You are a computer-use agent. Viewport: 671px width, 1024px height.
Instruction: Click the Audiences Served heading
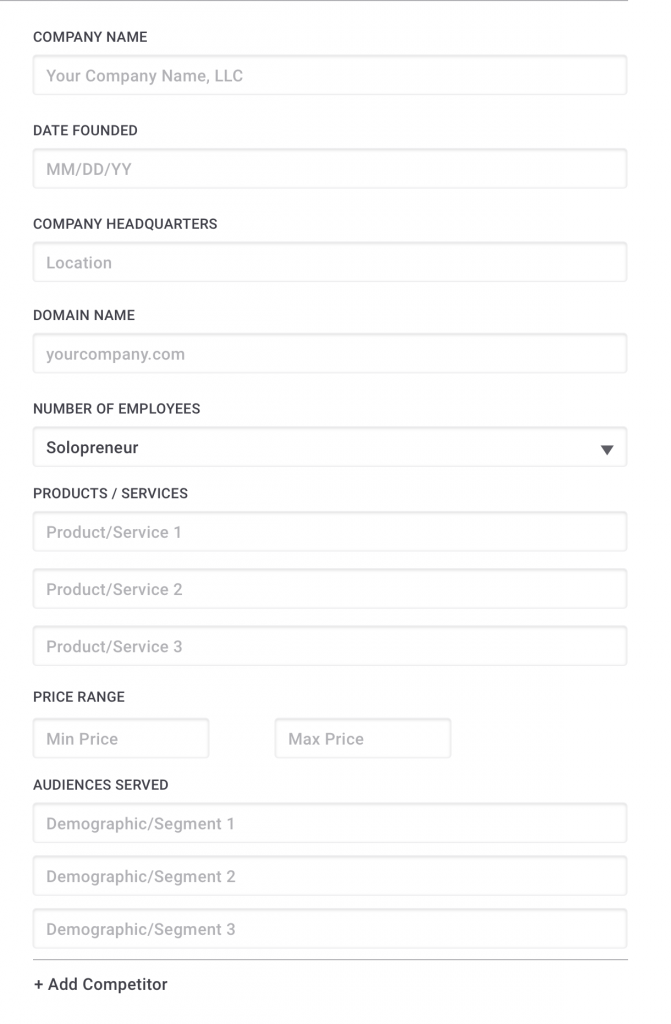coord(101,785)
